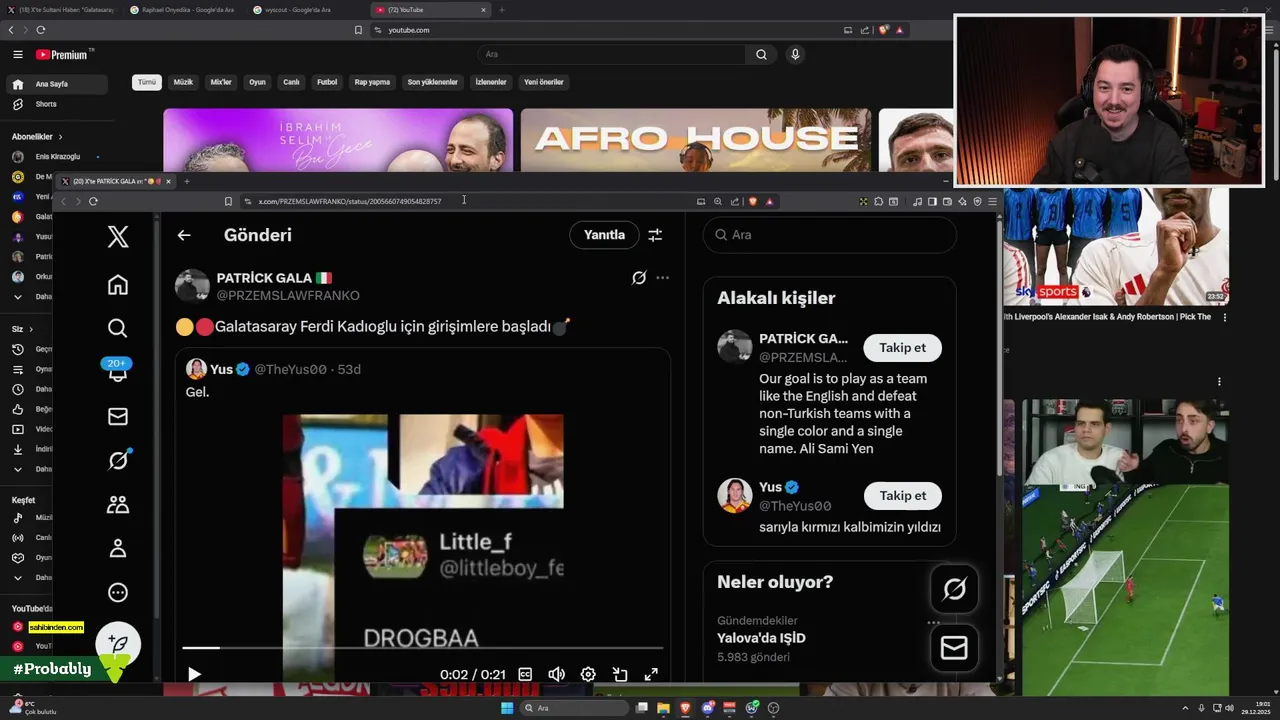Click the Grok icon on Patrick Gala's post
The height and width of the screenshot is (720, 1280).
click(x=639, y=278)
